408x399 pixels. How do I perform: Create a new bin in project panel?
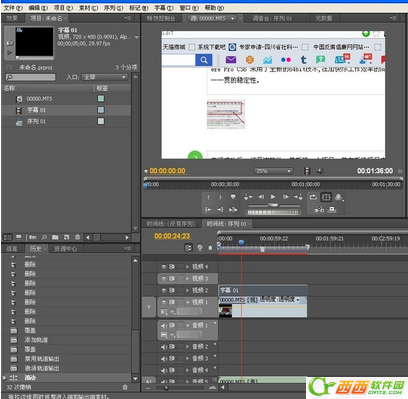55,237
